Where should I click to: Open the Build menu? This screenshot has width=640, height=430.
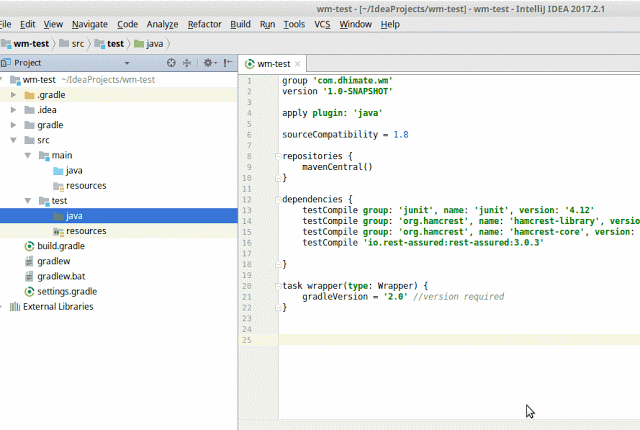point(240,24)
